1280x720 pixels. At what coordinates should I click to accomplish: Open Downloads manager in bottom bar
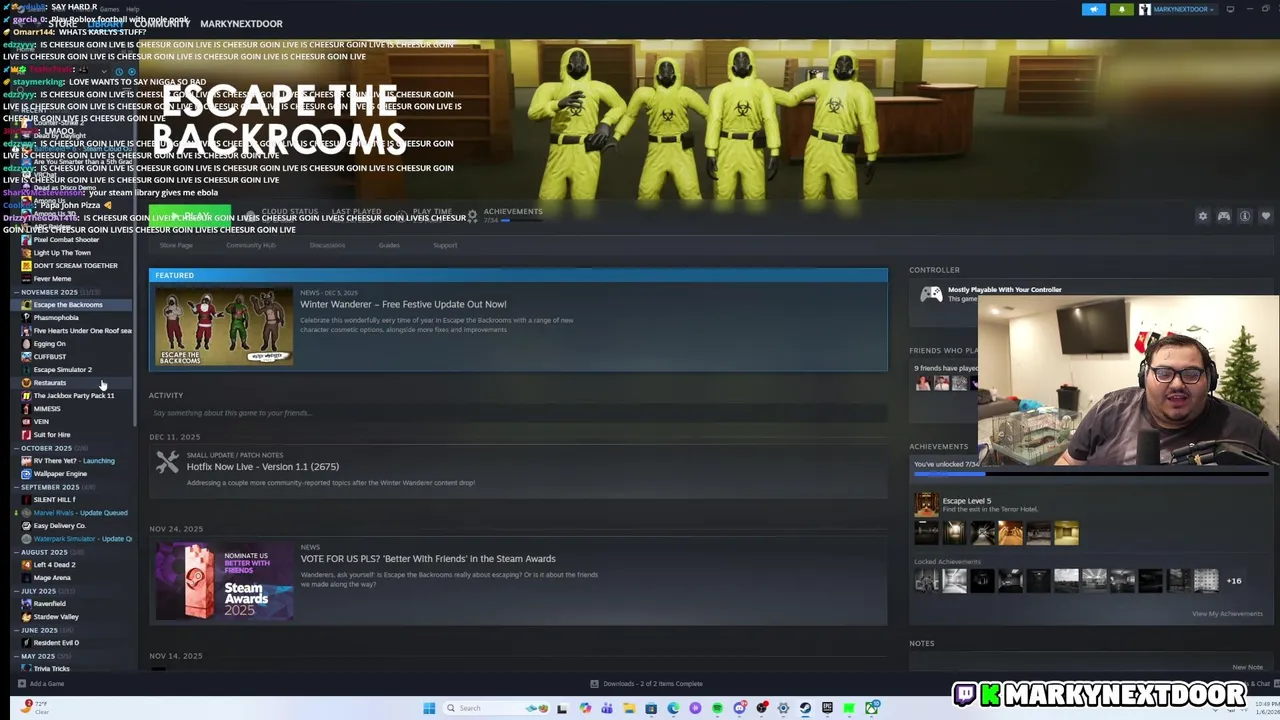tap(646, 684)
